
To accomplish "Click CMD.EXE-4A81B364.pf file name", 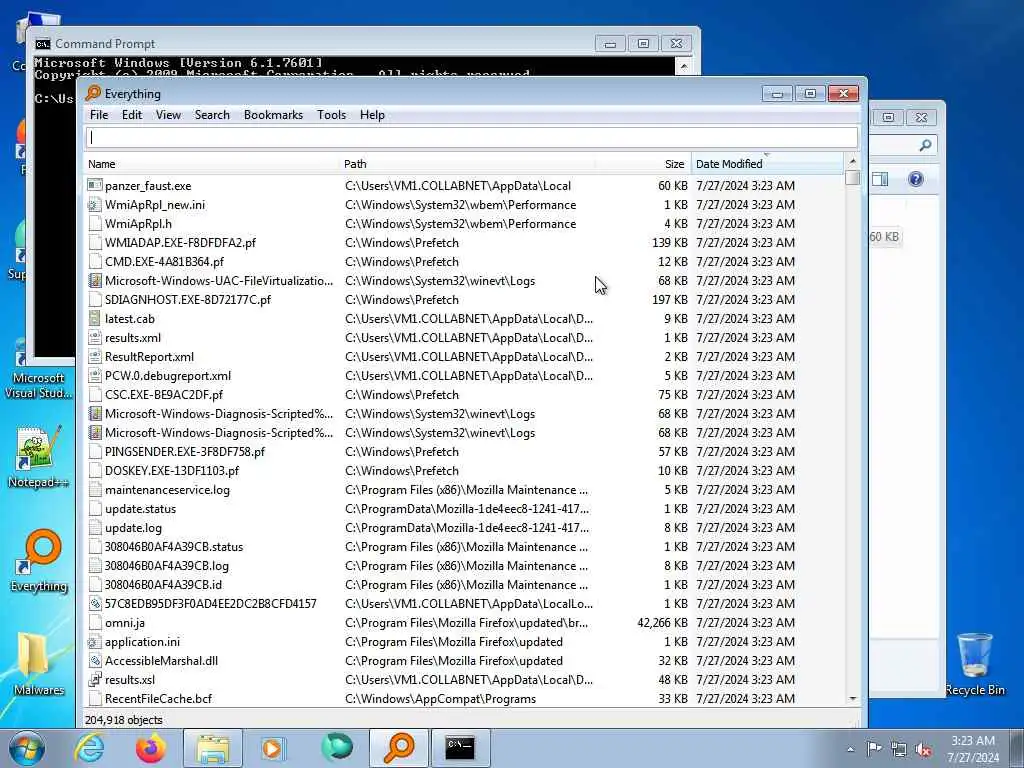I will coord(164,262).
